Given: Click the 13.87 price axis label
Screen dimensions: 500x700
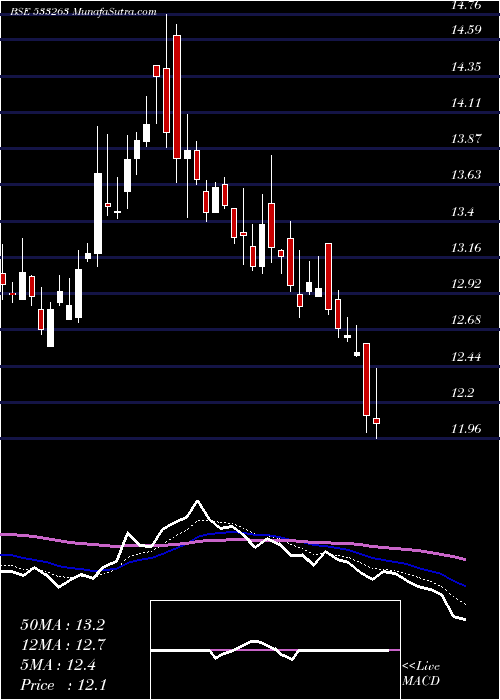Looking at the screenshot, I should tap(466, 139).
